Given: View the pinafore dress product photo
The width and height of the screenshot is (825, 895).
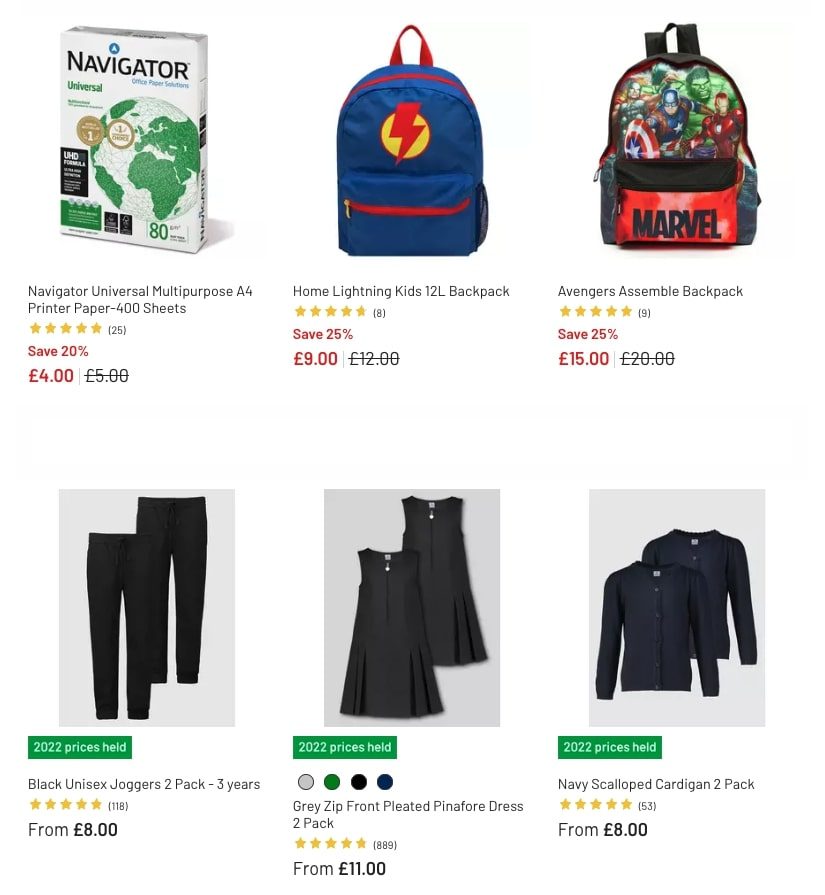Looking at the screenshot, I should [x=412, y=607].
